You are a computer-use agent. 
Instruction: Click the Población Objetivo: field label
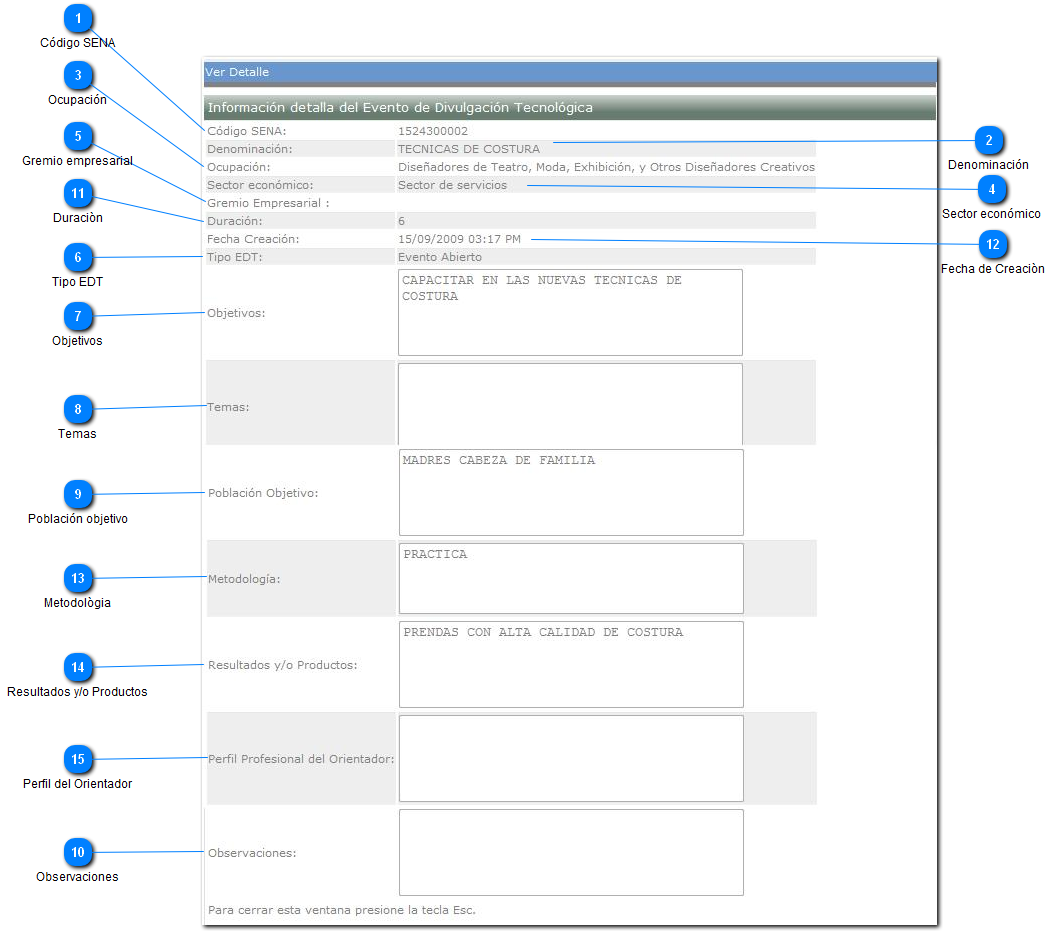pyautogui.click(x=263, y=493)
